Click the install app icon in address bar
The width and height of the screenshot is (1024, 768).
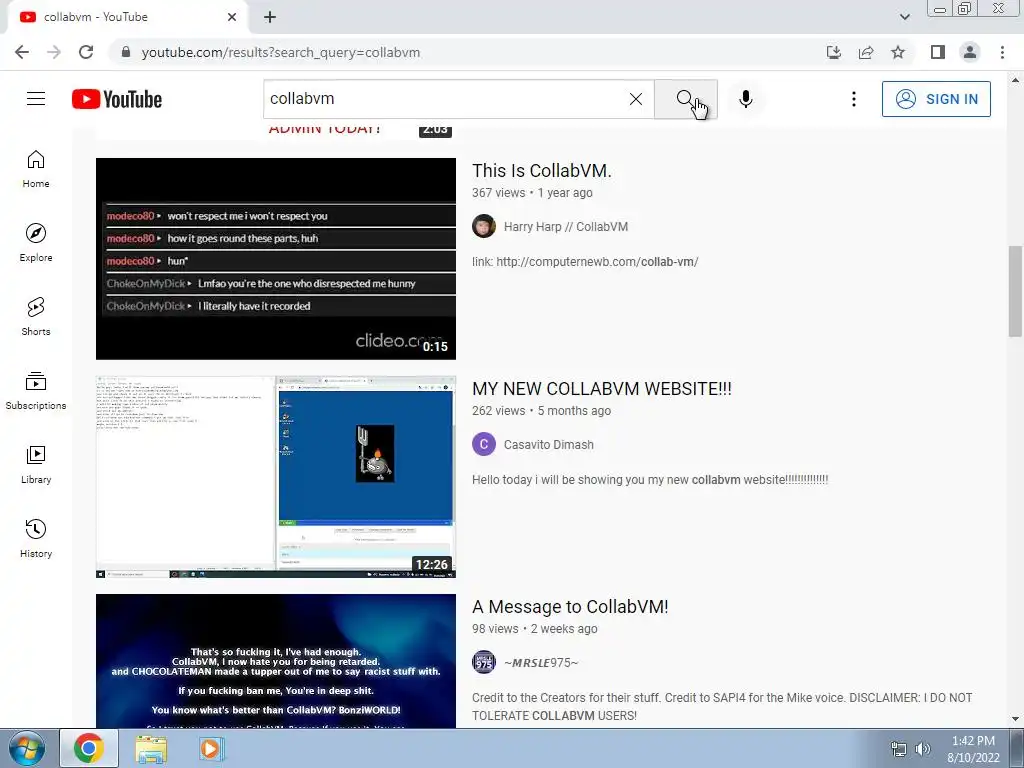tap(834, 52)
